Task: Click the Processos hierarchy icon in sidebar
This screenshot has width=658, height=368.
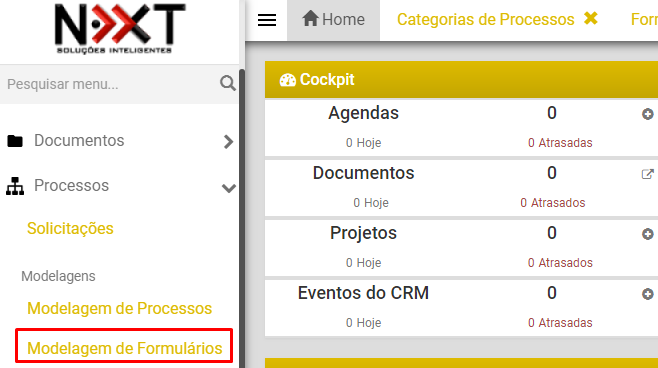Action: coord(15,186)
